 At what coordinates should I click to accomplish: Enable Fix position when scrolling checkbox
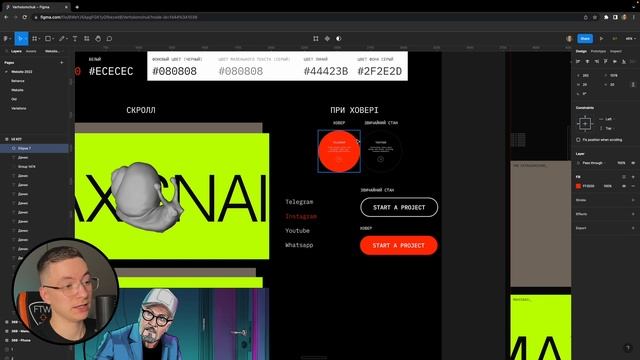(x=578, y=140)
